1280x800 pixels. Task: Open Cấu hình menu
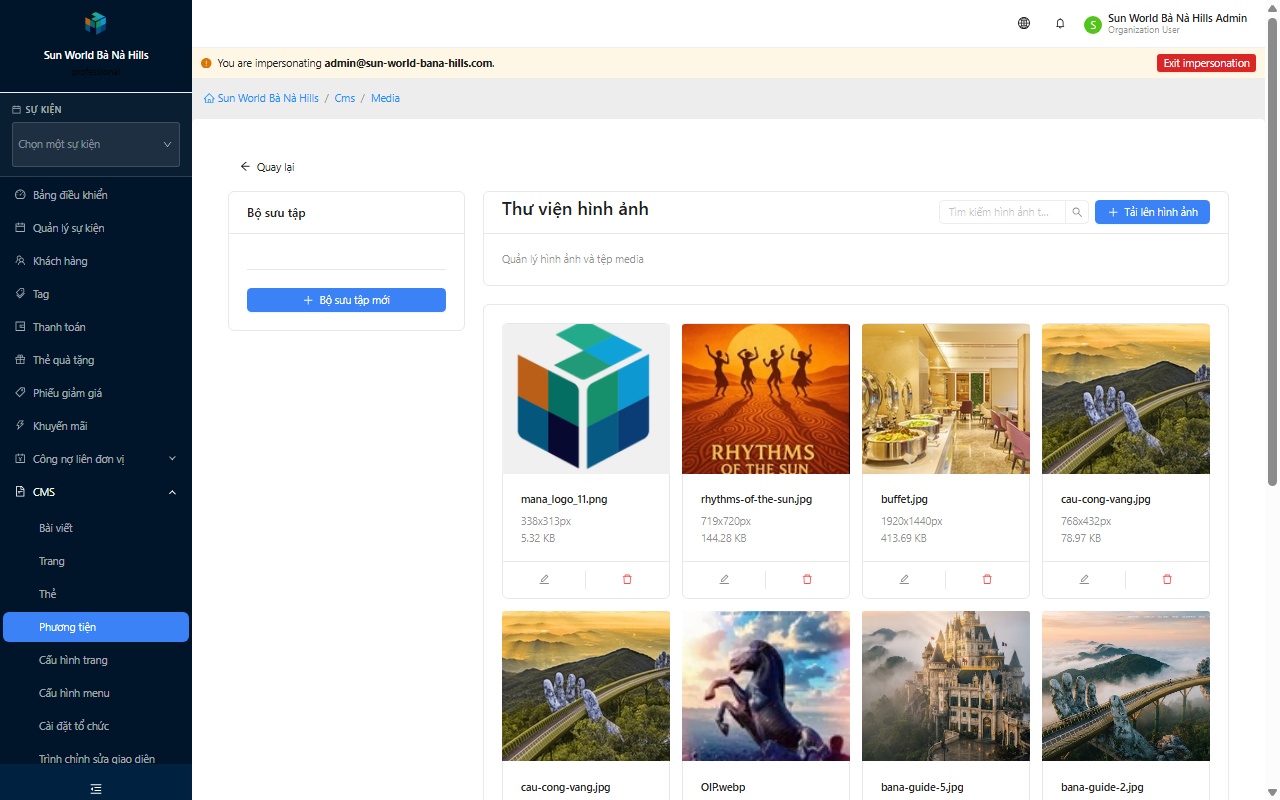tap(96, 693)
